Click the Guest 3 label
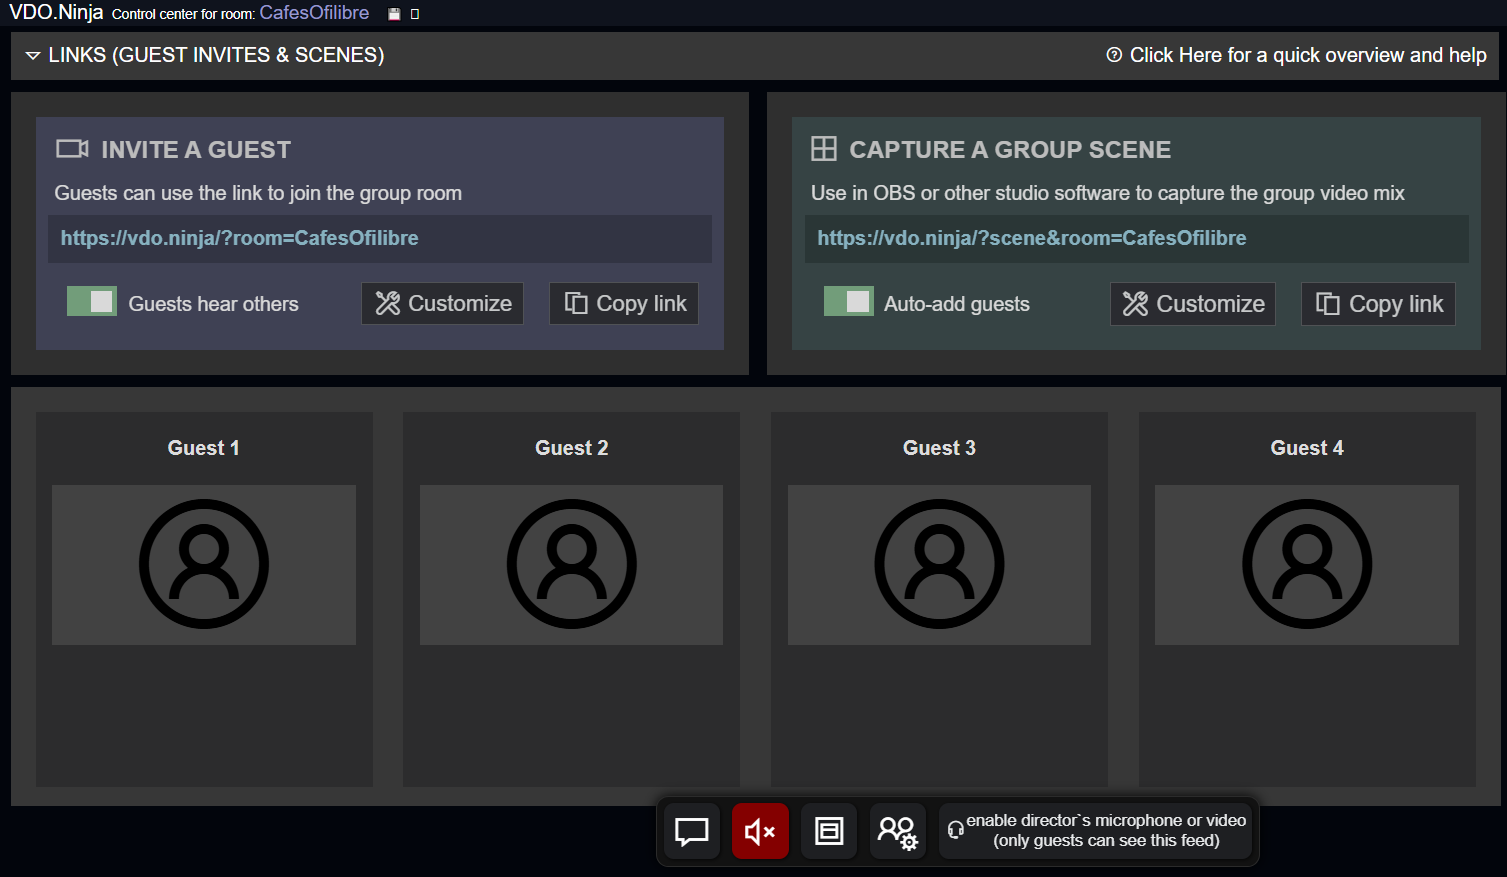1507x877 pixels. pos(939,448)
